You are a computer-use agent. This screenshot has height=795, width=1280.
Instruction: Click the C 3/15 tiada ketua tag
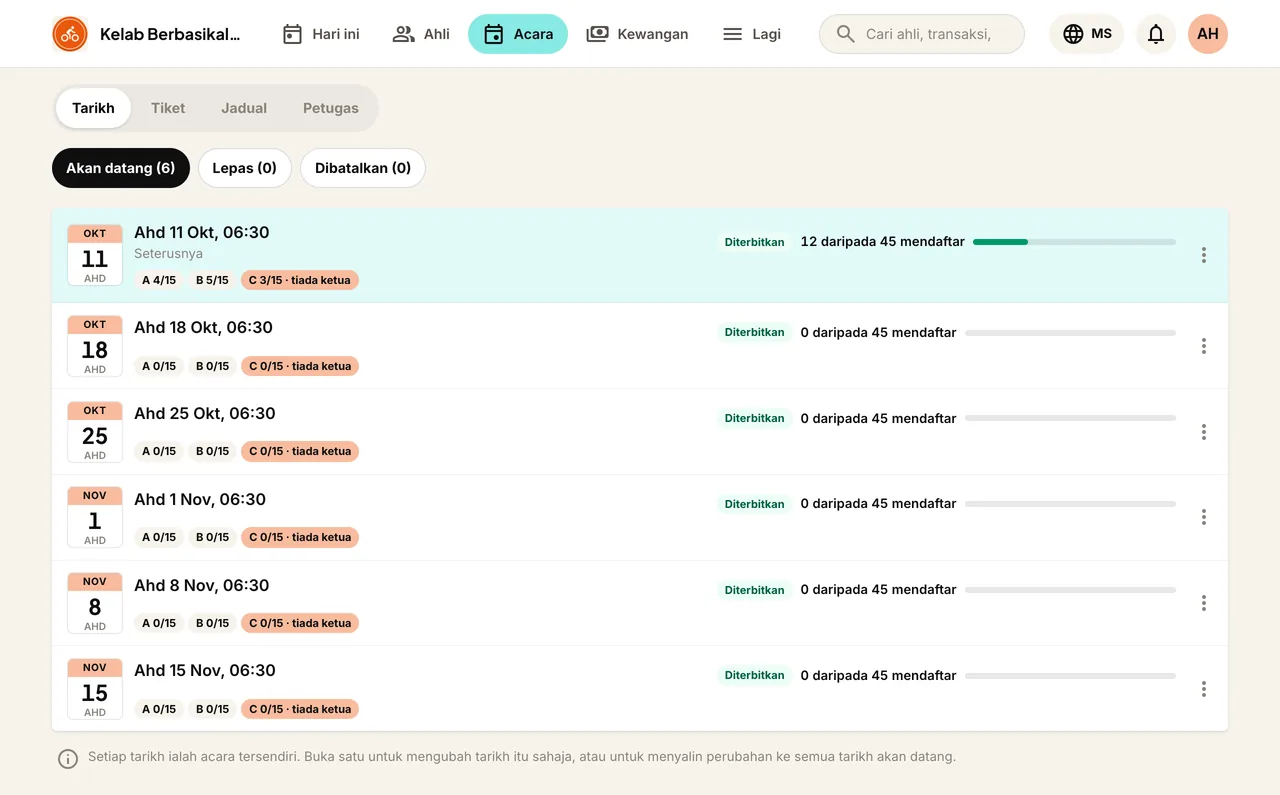click(300, 280)
